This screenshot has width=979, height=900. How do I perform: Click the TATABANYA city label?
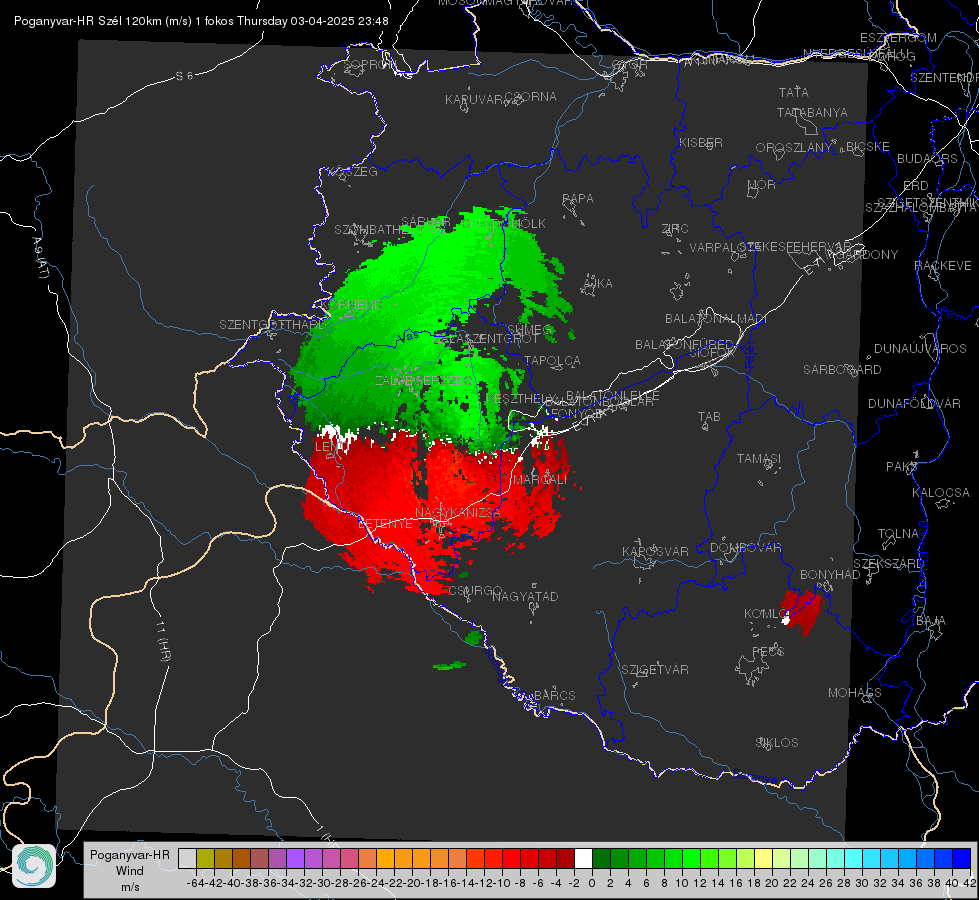pos(812,112)
